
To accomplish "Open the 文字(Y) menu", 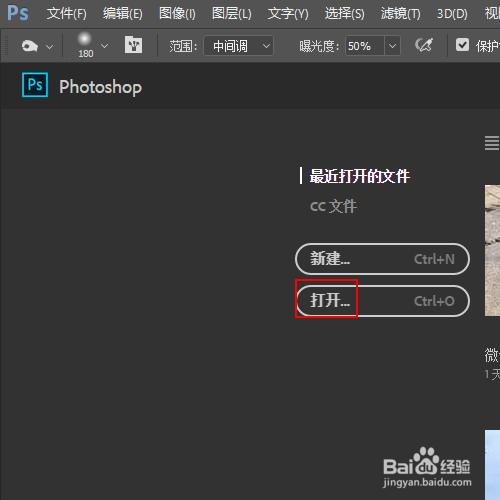I will (288, 14).
